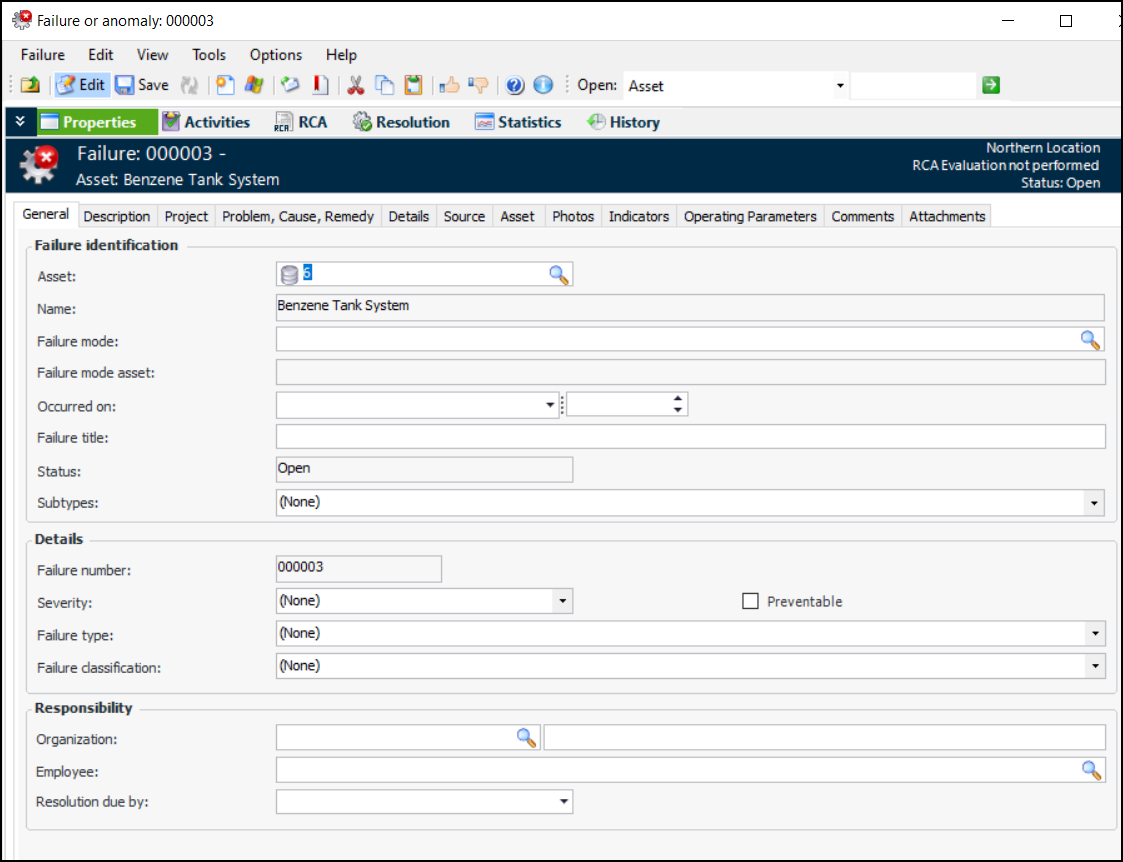Open Asset lookup with magnifier icon
This screenshot has width=1123, height=862.
(559, 275)
